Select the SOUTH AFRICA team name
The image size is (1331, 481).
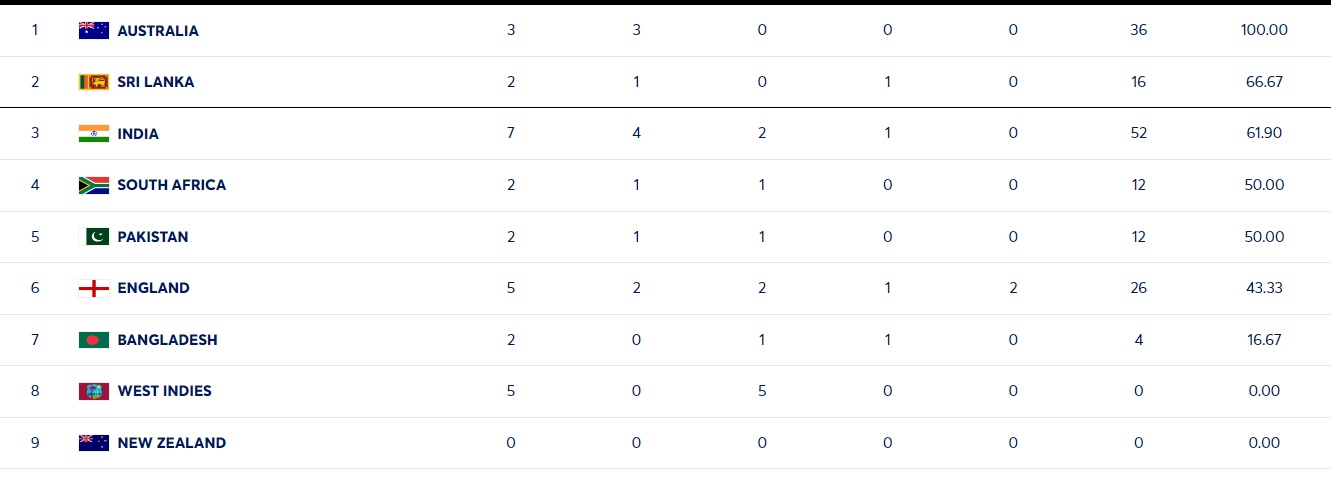(x=171, y=185)
